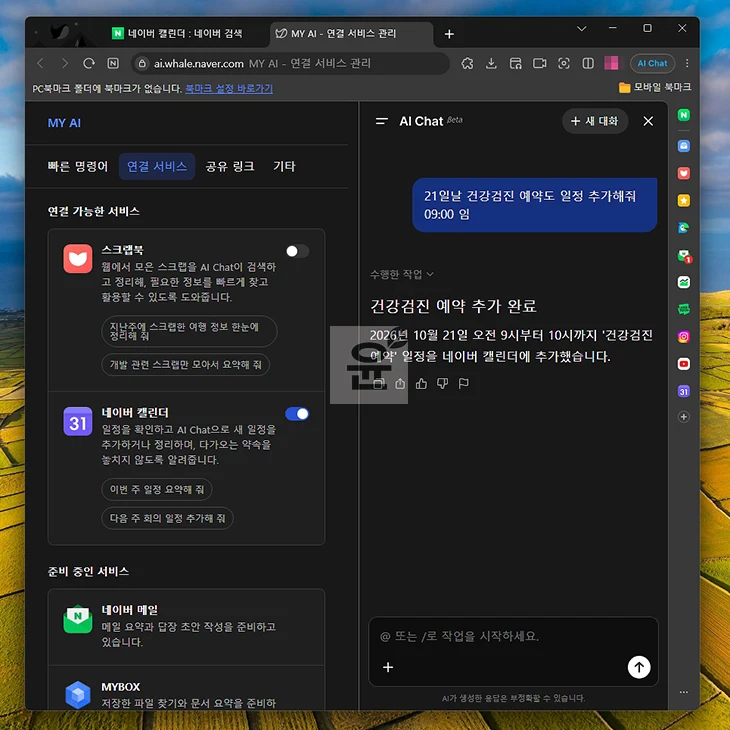Viewport: 730px width, 730px height.
Task: Add an attachment with chat plus icon
Action: click(x=388, y=667)
